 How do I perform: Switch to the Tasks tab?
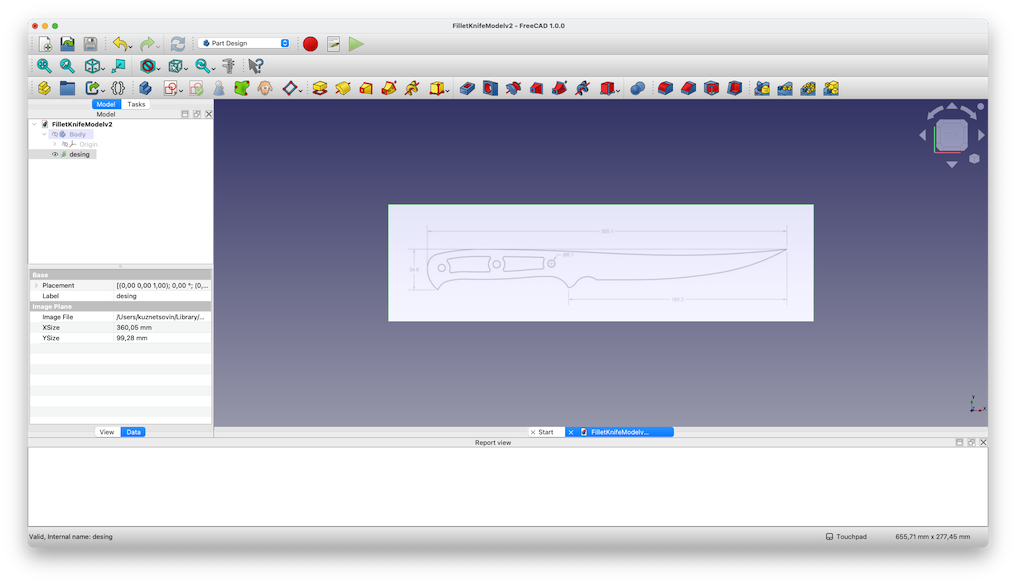coord(136,104)
